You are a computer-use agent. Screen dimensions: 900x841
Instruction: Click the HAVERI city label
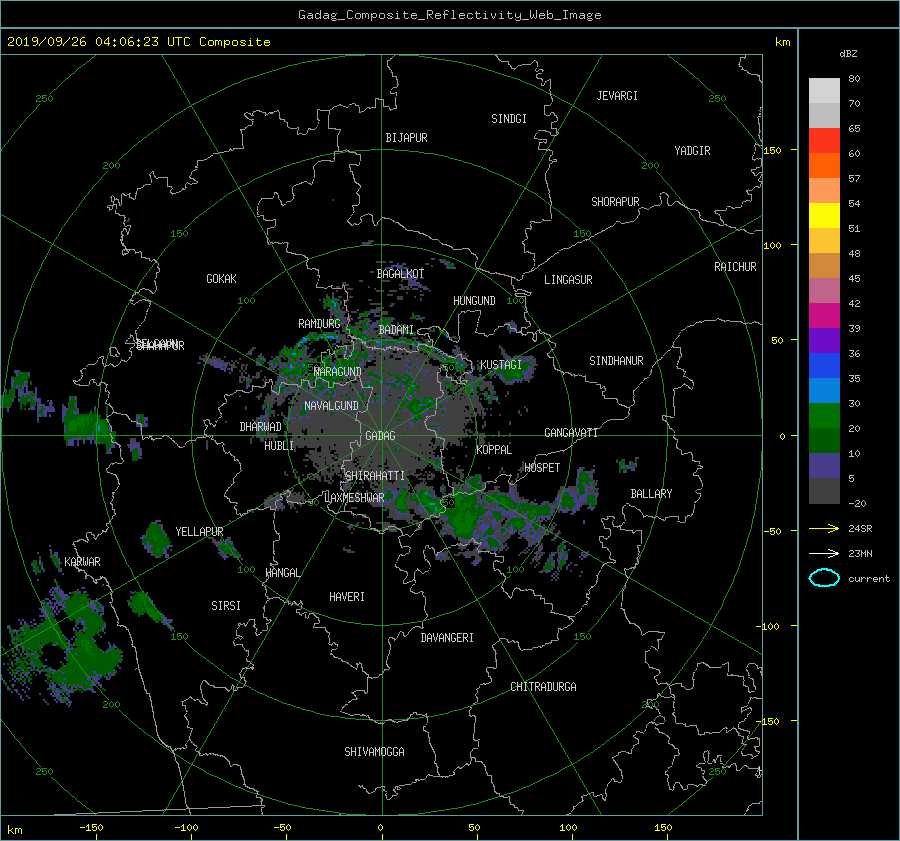click(x=347, y=597)
